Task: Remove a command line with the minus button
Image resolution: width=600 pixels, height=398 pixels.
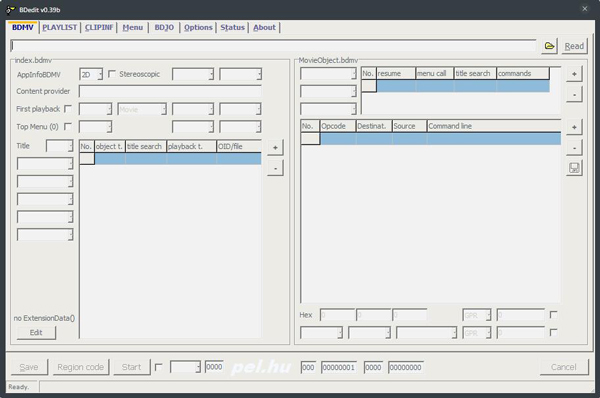Action: [x=574, y=147]
